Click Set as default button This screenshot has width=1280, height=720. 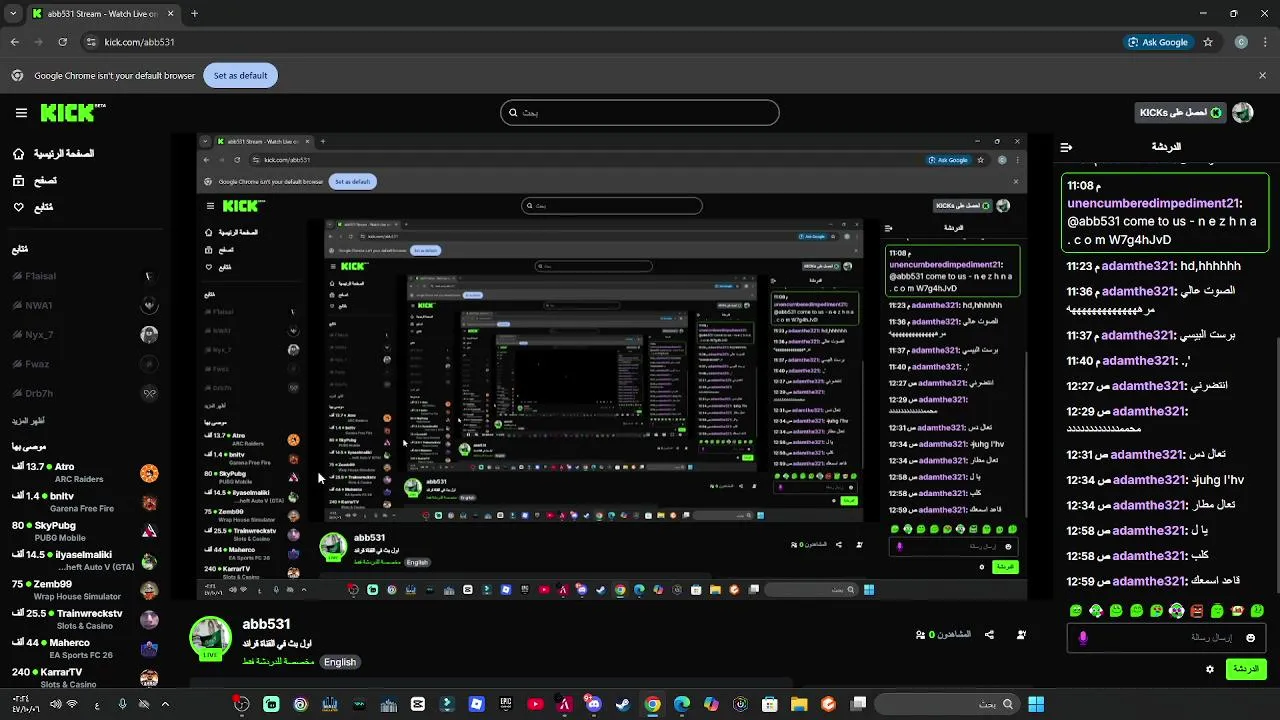(240, 76)
